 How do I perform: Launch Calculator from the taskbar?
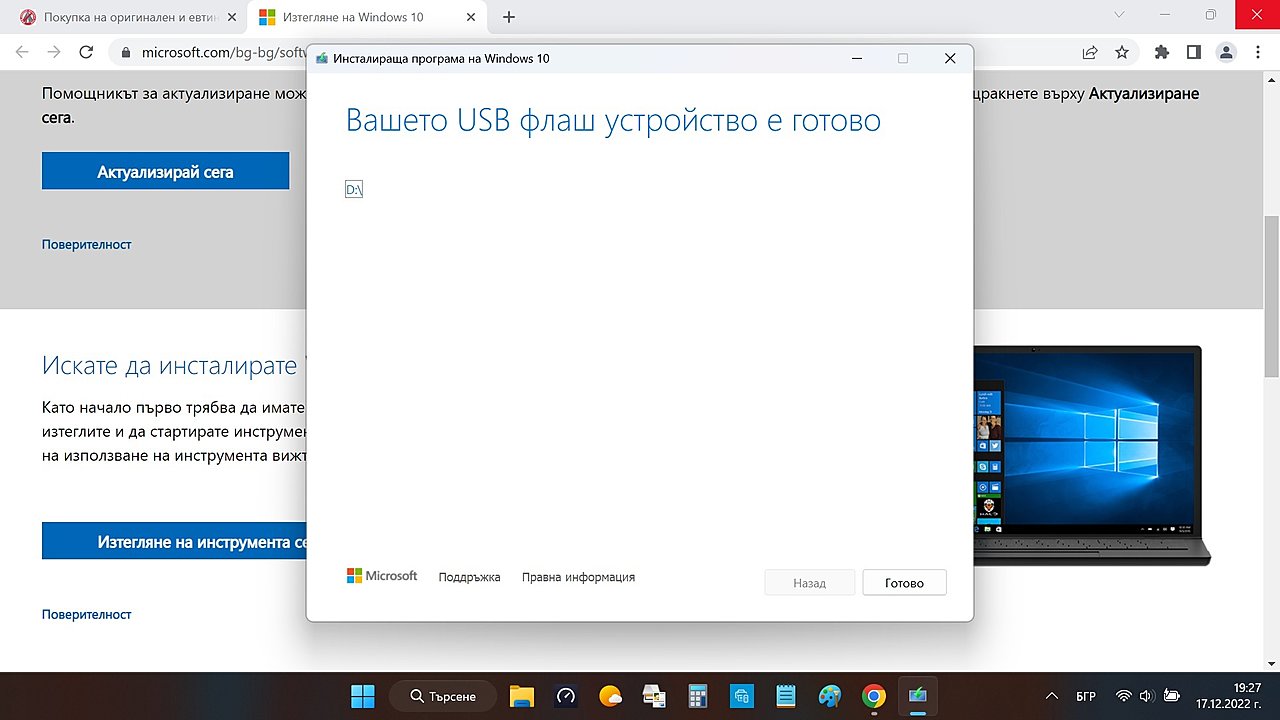click(697, 696)
